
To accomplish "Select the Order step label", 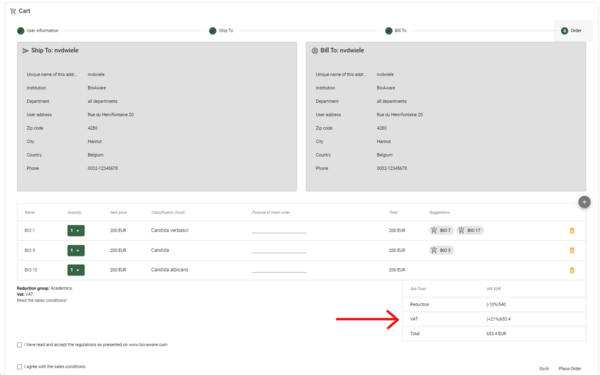I will point(576,31).
